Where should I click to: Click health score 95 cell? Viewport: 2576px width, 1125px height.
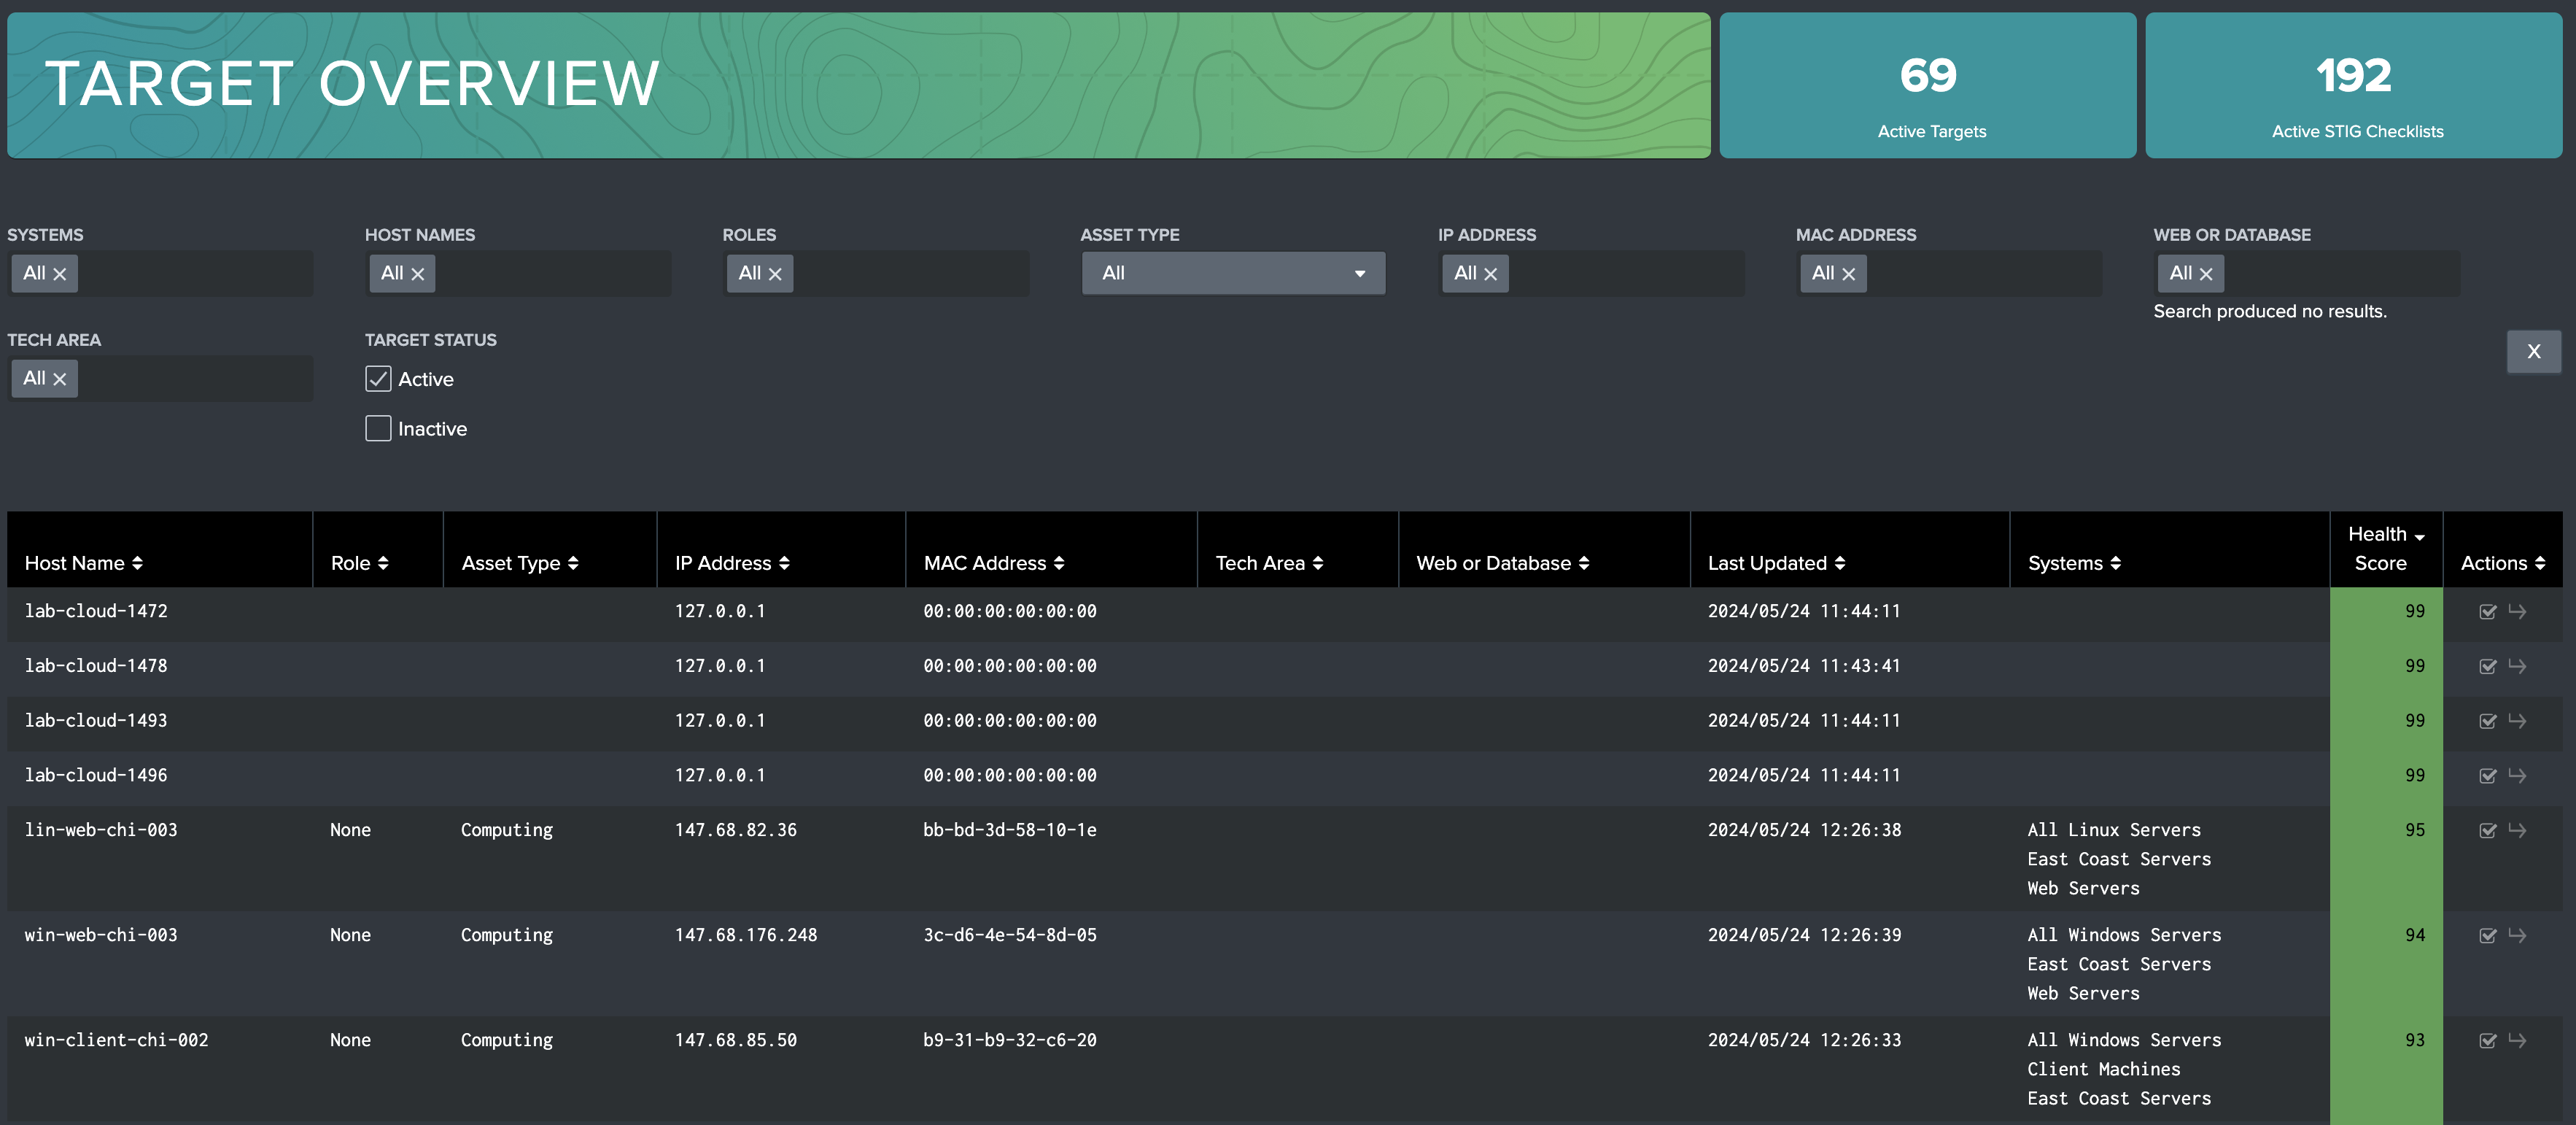2386,858
